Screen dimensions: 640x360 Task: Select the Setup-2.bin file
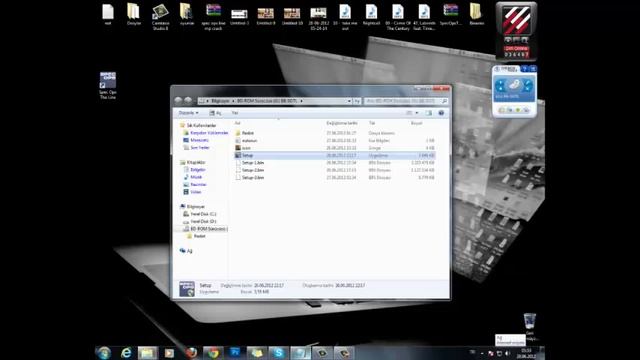[x=335, y=170]
